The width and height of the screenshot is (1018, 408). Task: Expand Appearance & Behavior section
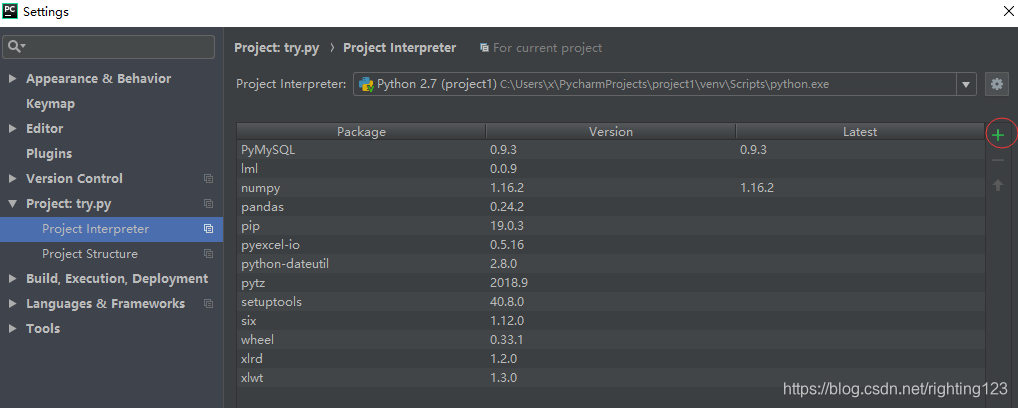(12, 79)
